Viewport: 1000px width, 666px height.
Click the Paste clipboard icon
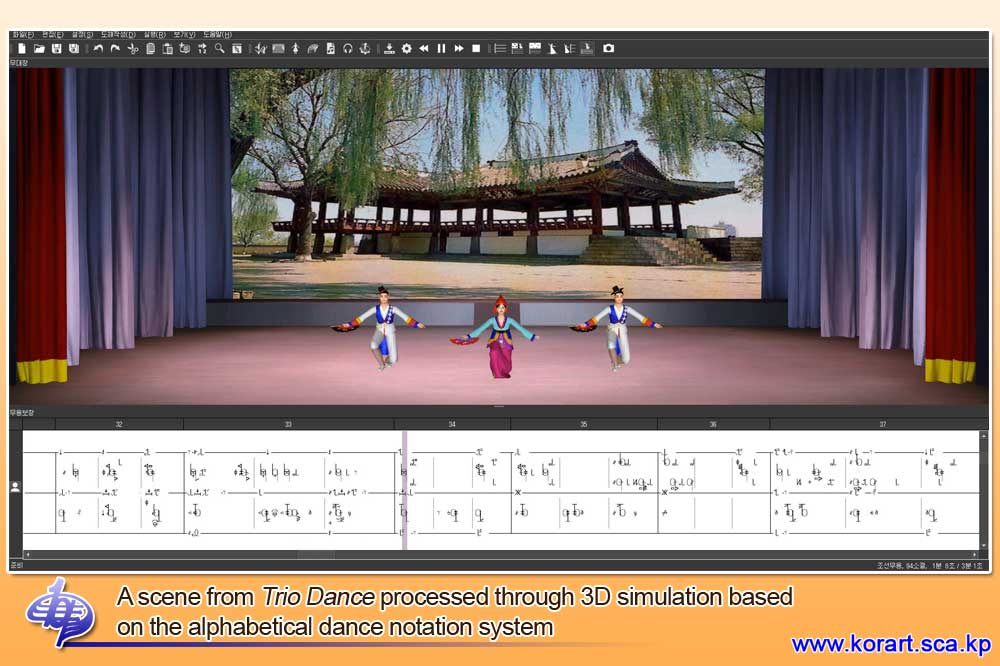(x=168, y=48)
